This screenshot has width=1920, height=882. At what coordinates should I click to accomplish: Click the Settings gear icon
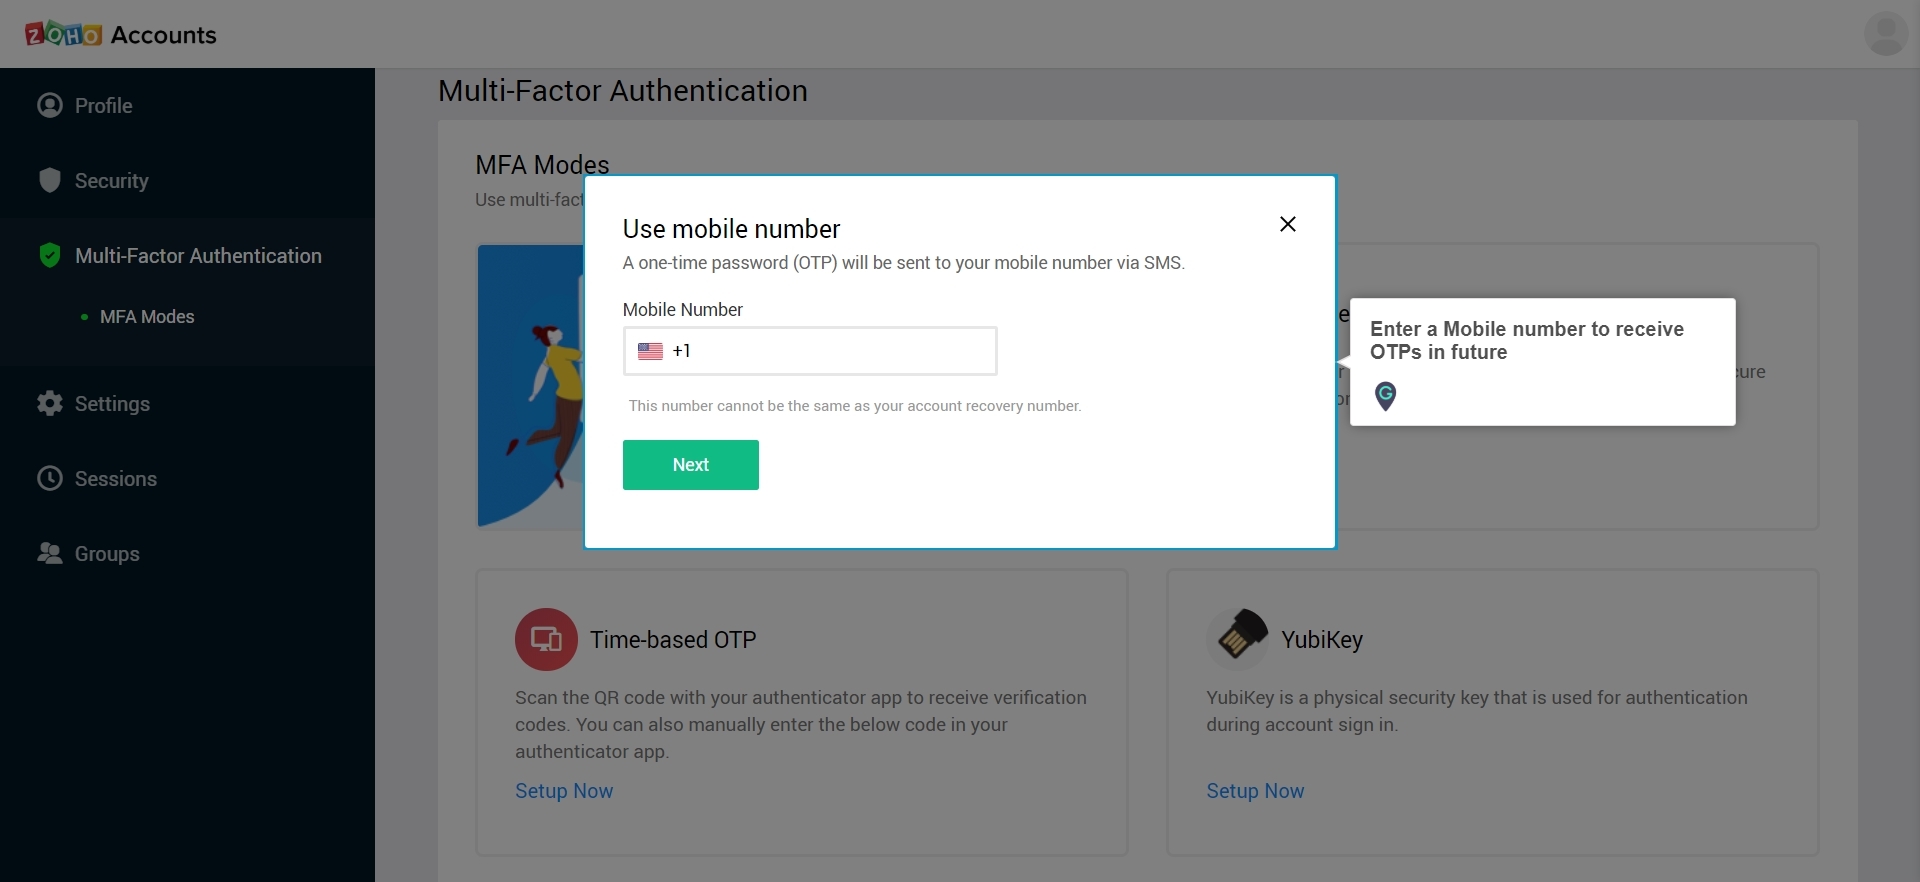(x=50, y=403)
